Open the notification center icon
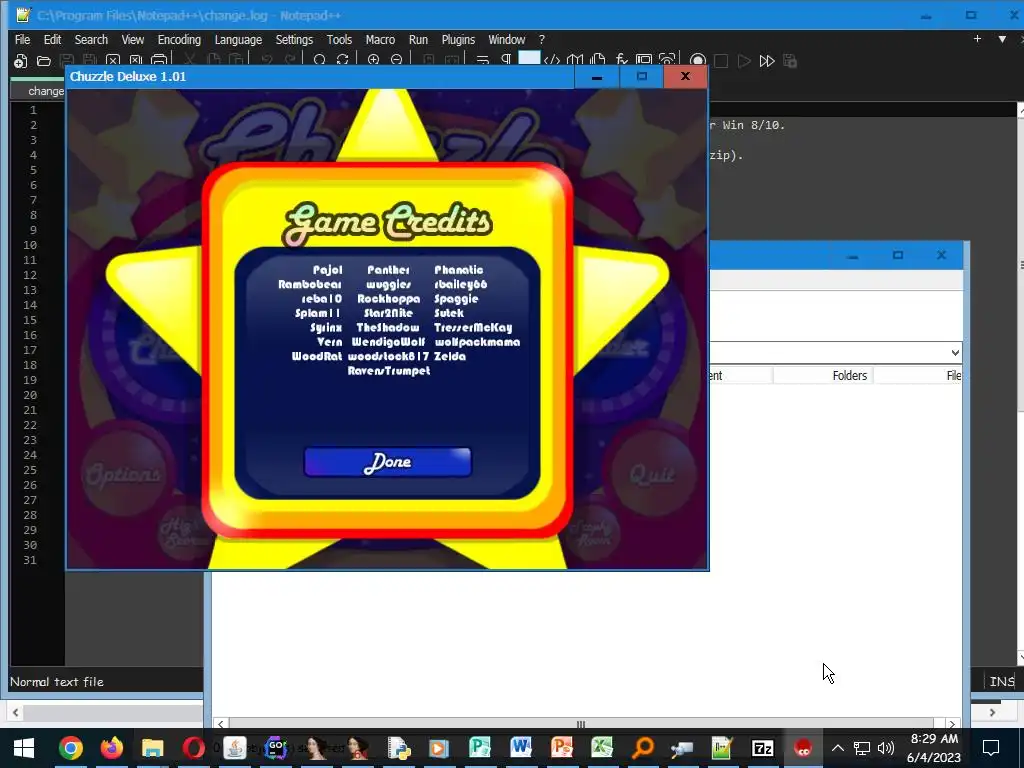1024x768 pixels. [x=991, y=748]
